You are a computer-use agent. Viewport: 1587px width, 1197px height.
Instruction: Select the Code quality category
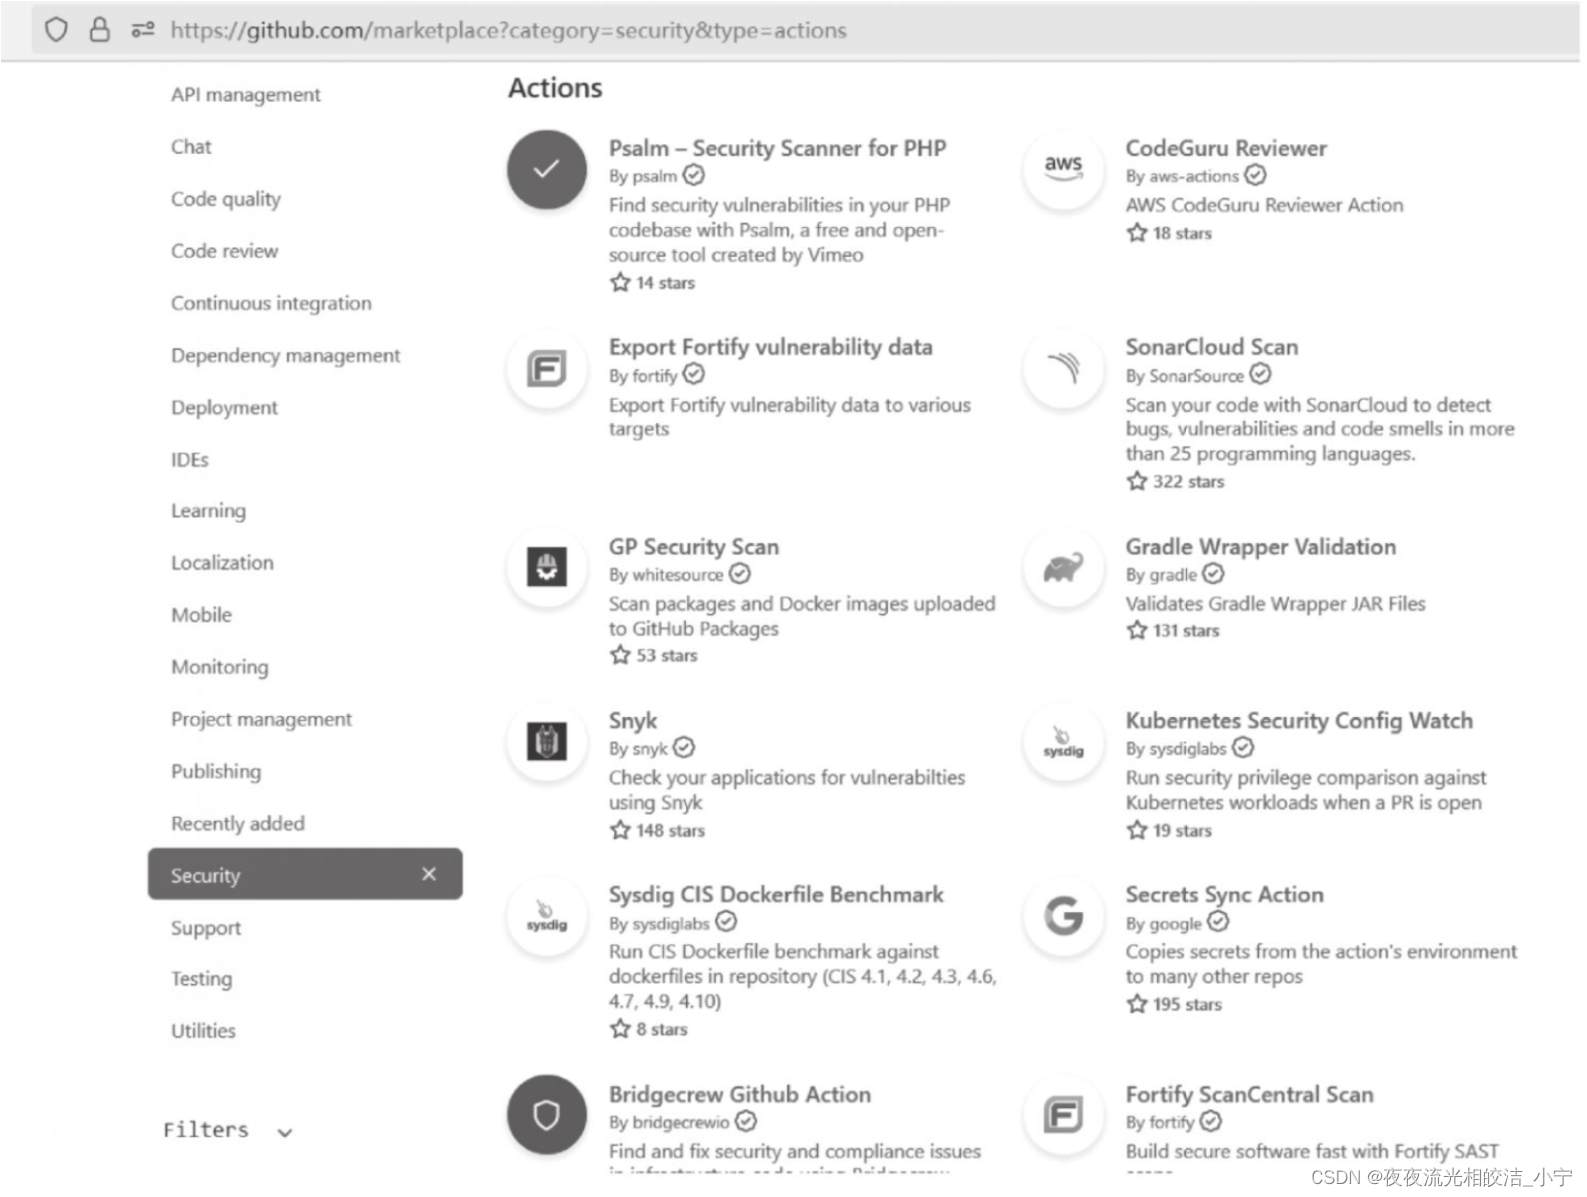pos(226,199)
